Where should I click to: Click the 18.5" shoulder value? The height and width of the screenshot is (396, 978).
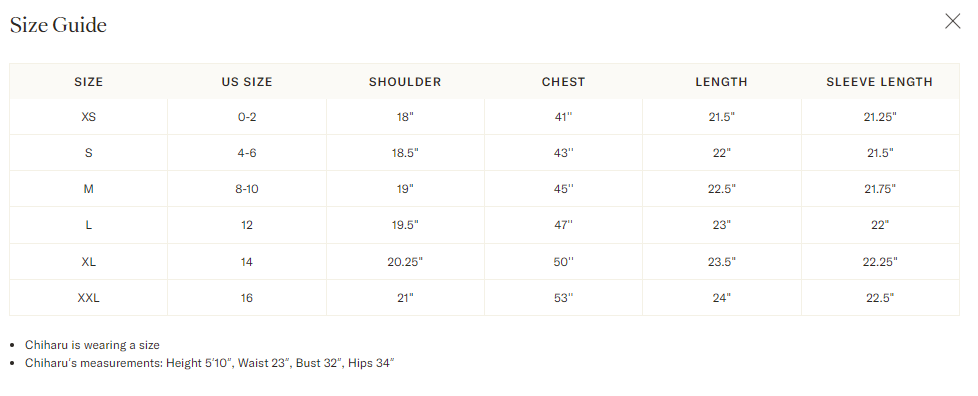point(405,153)
